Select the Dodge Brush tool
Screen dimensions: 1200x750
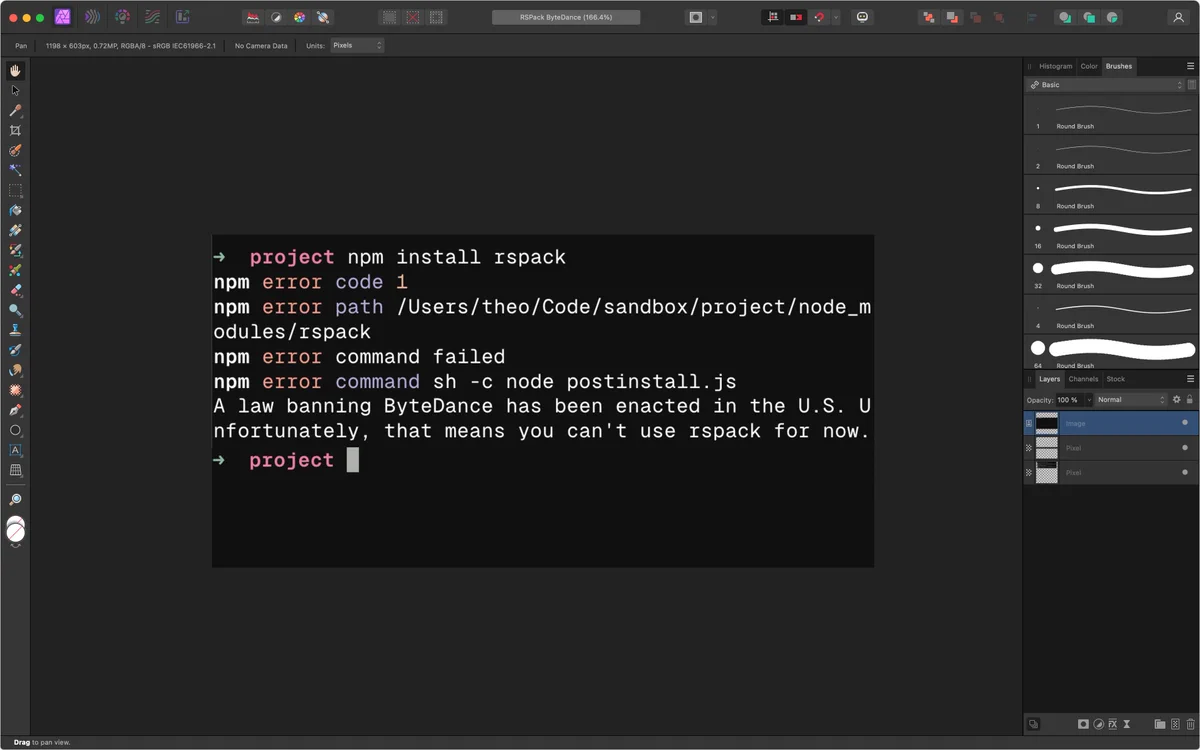click(x=15, y=310)
